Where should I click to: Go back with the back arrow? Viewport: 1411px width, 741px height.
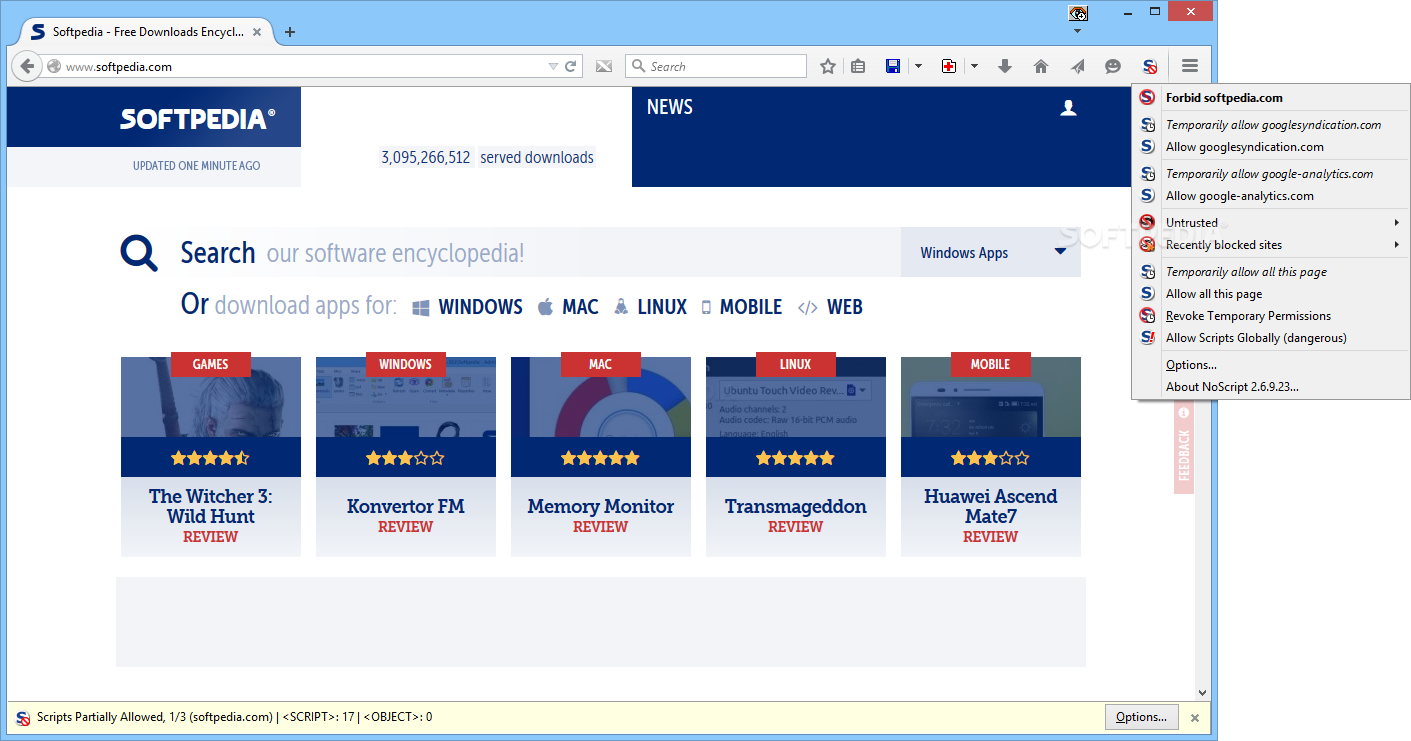(27, 66)
